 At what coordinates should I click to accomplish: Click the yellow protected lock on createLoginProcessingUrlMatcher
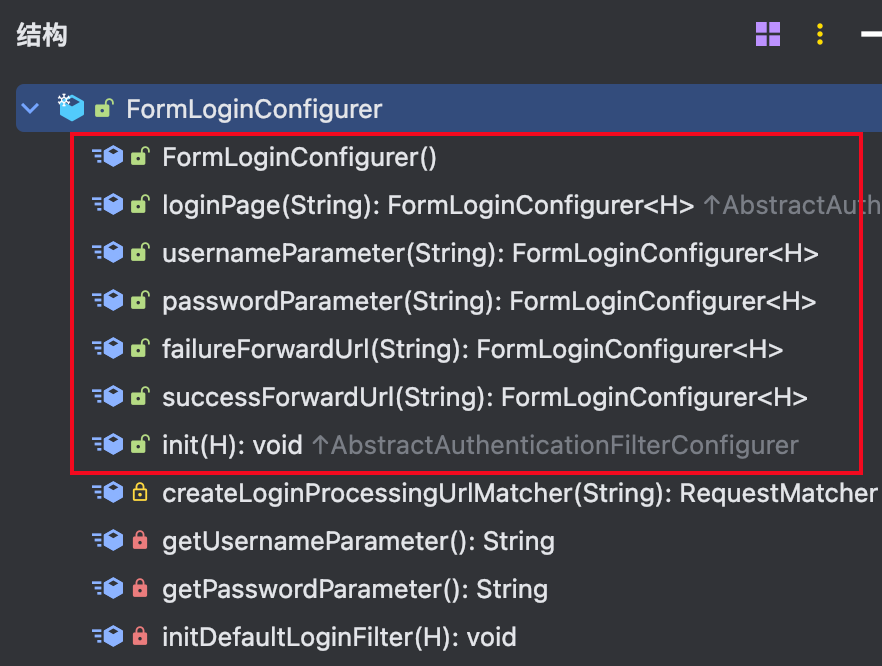click(x=140, y=492)
